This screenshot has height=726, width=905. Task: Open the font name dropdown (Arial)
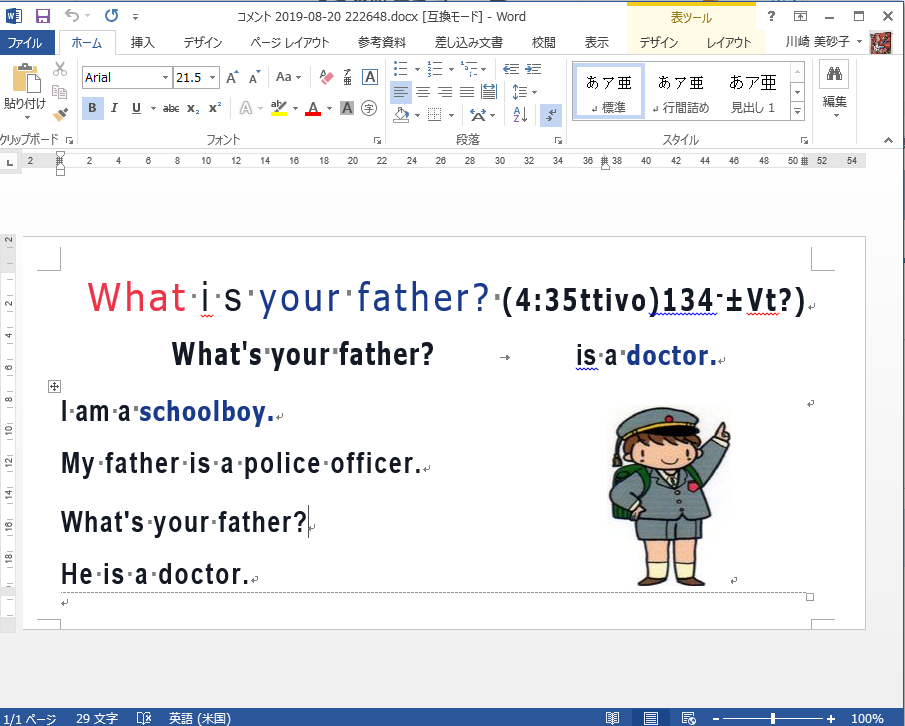pos(166,77)
